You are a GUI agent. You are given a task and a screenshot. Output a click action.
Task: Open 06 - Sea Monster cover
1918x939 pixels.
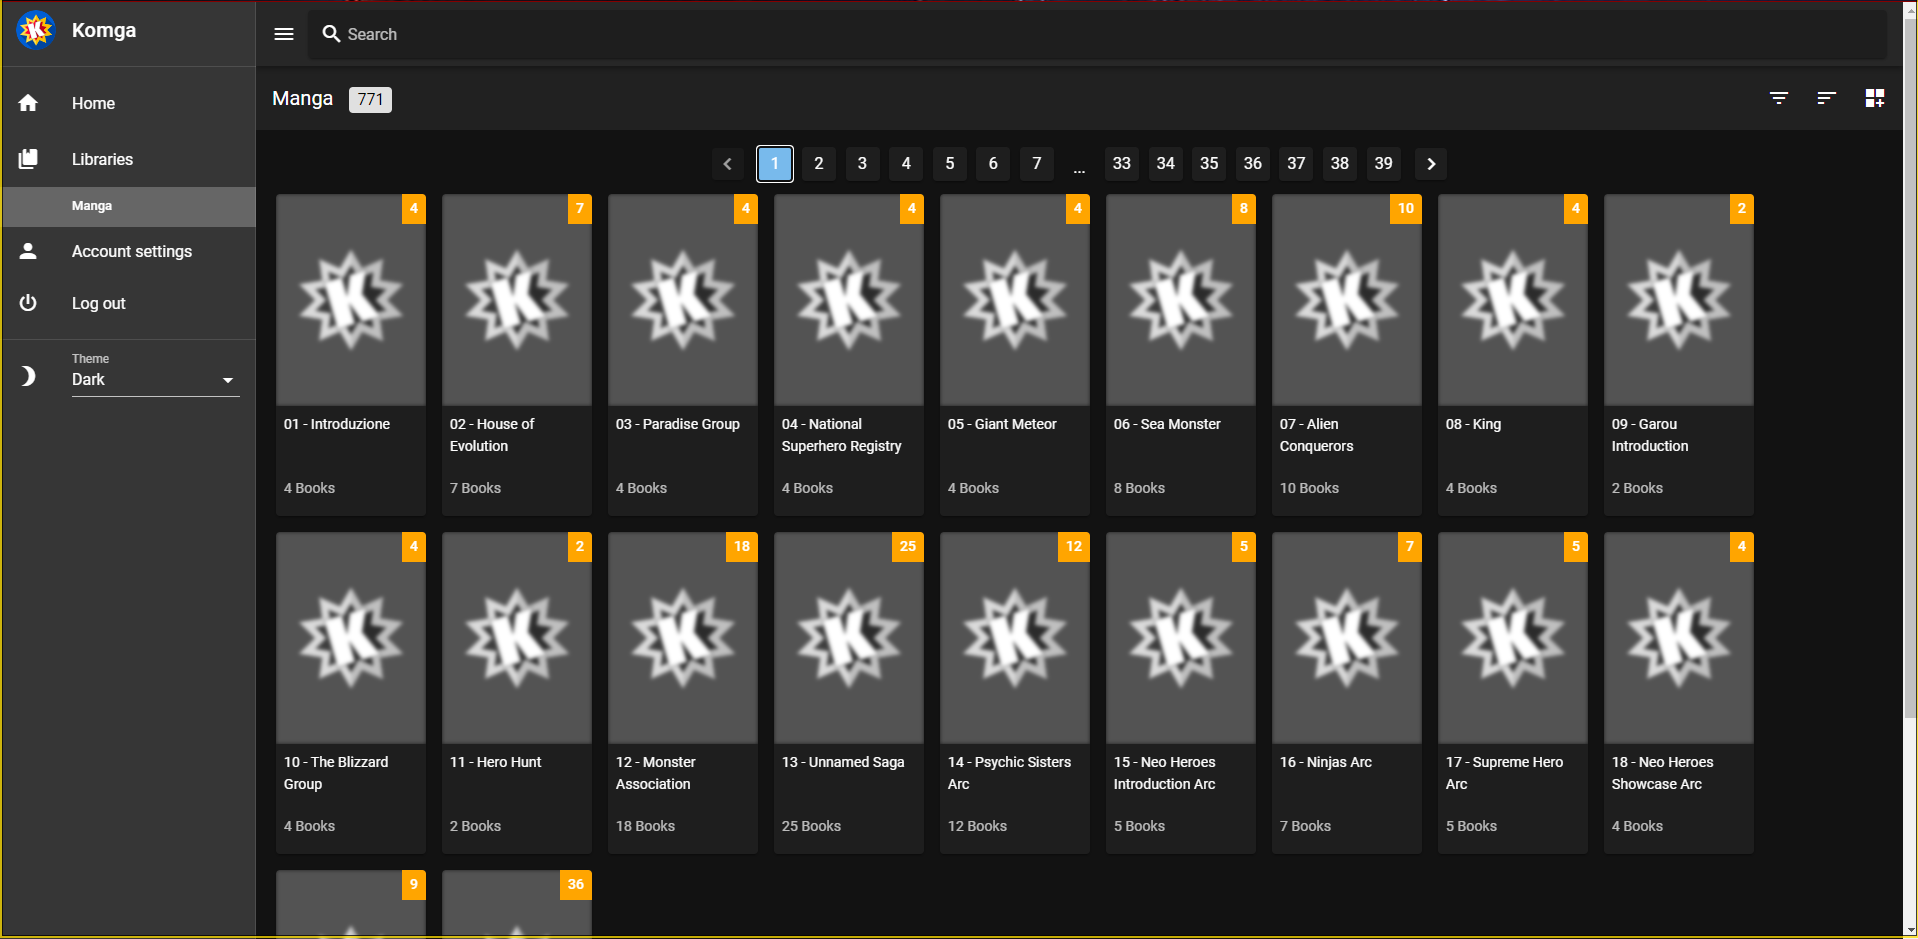pyautogui.click(x=1181, y=300)
